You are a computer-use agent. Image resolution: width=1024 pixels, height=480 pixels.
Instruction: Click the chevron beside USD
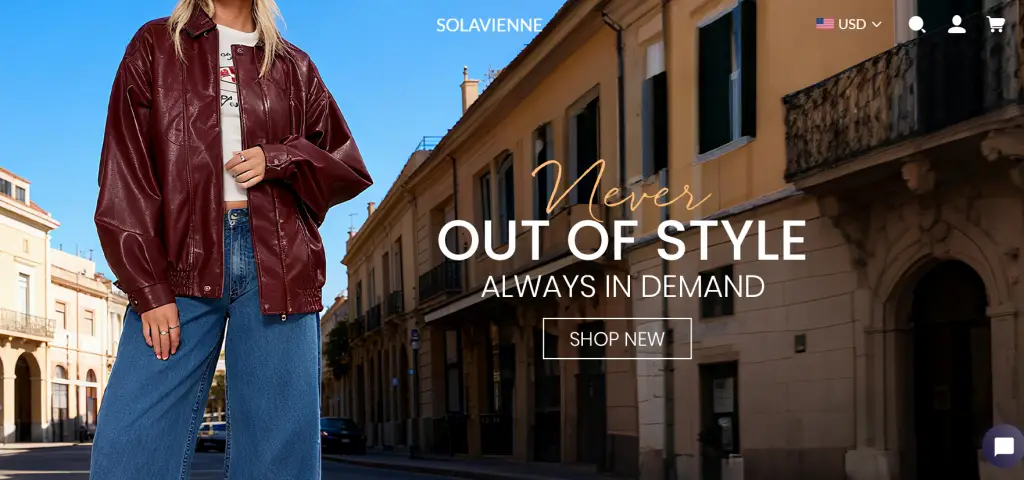coord(876,25)
